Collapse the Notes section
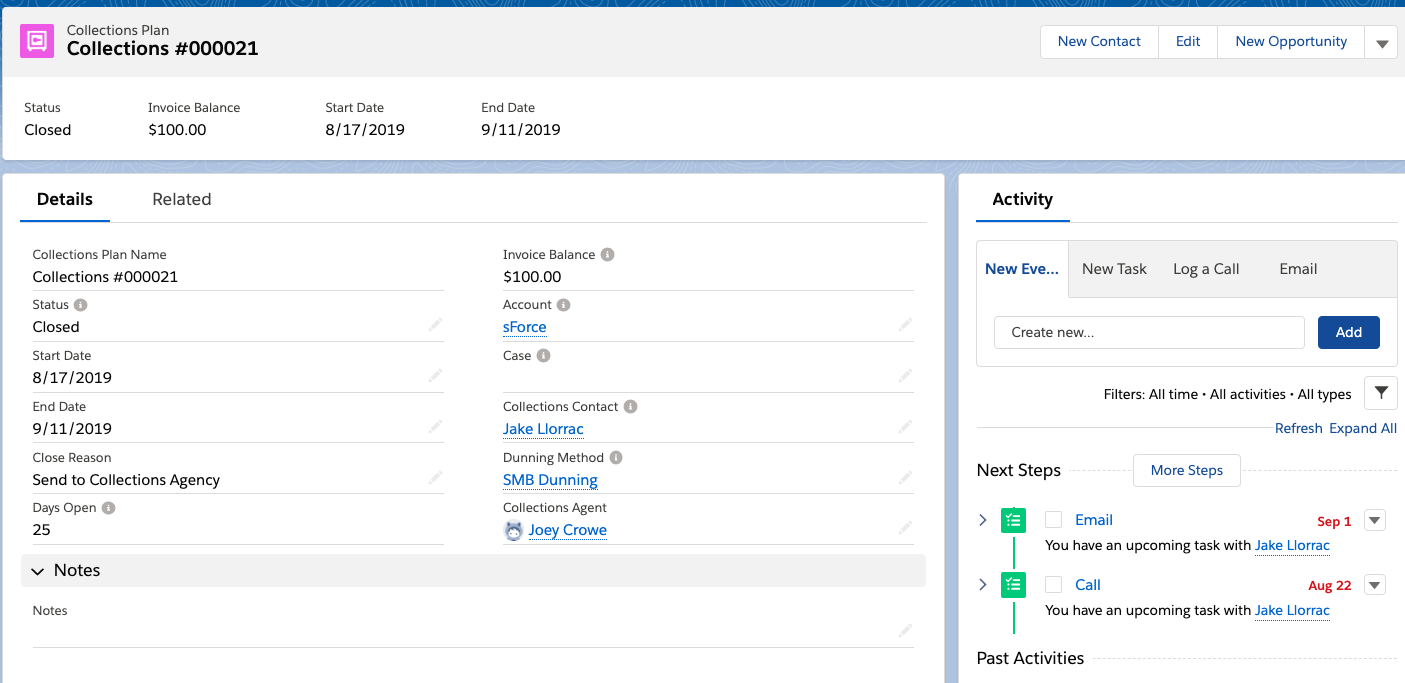Viewport: 1405px width, 683px height. tap(38, 570)
